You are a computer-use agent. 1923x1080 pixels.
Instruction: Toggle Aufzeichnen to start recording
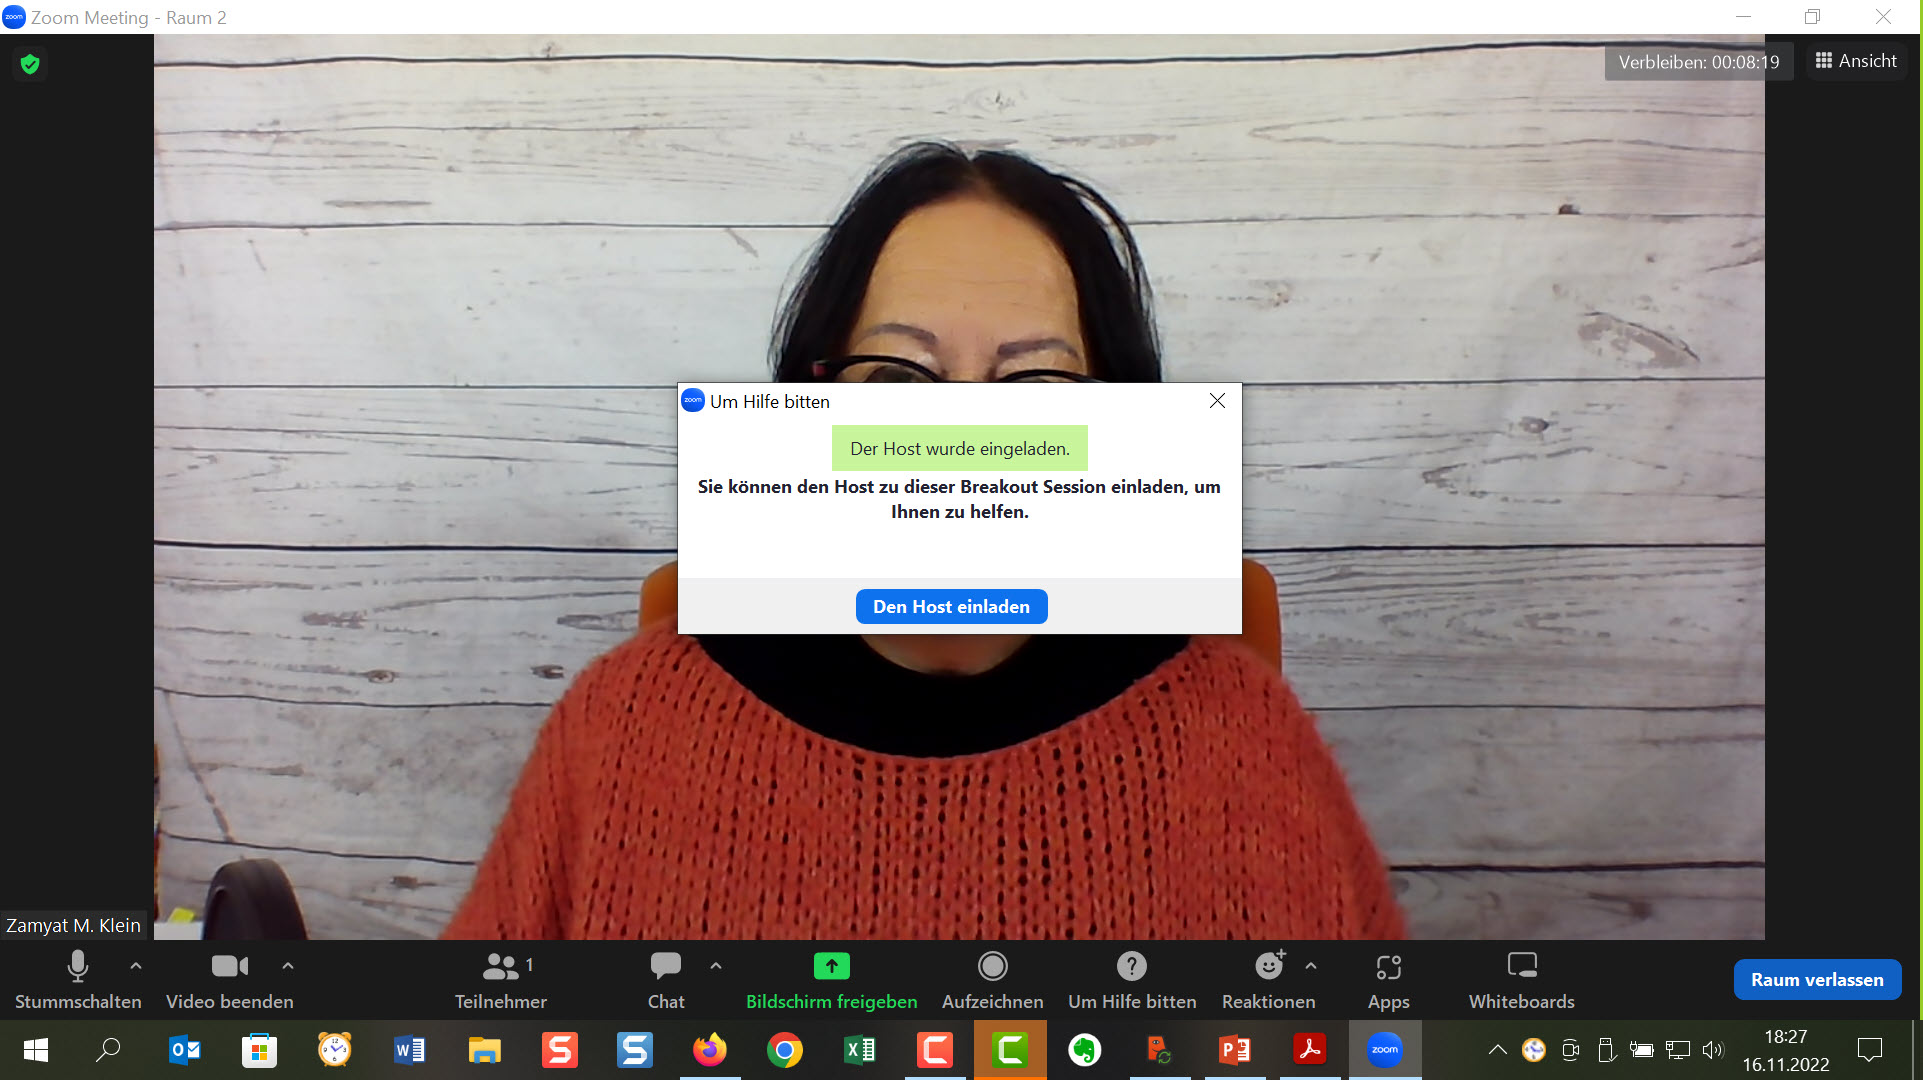click(x=992, y=978)
